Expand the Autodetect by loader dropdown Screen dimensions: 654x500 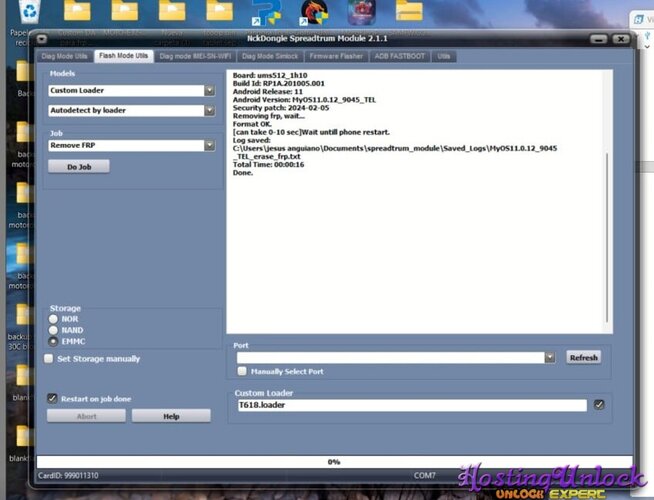[x=209, y=111]
